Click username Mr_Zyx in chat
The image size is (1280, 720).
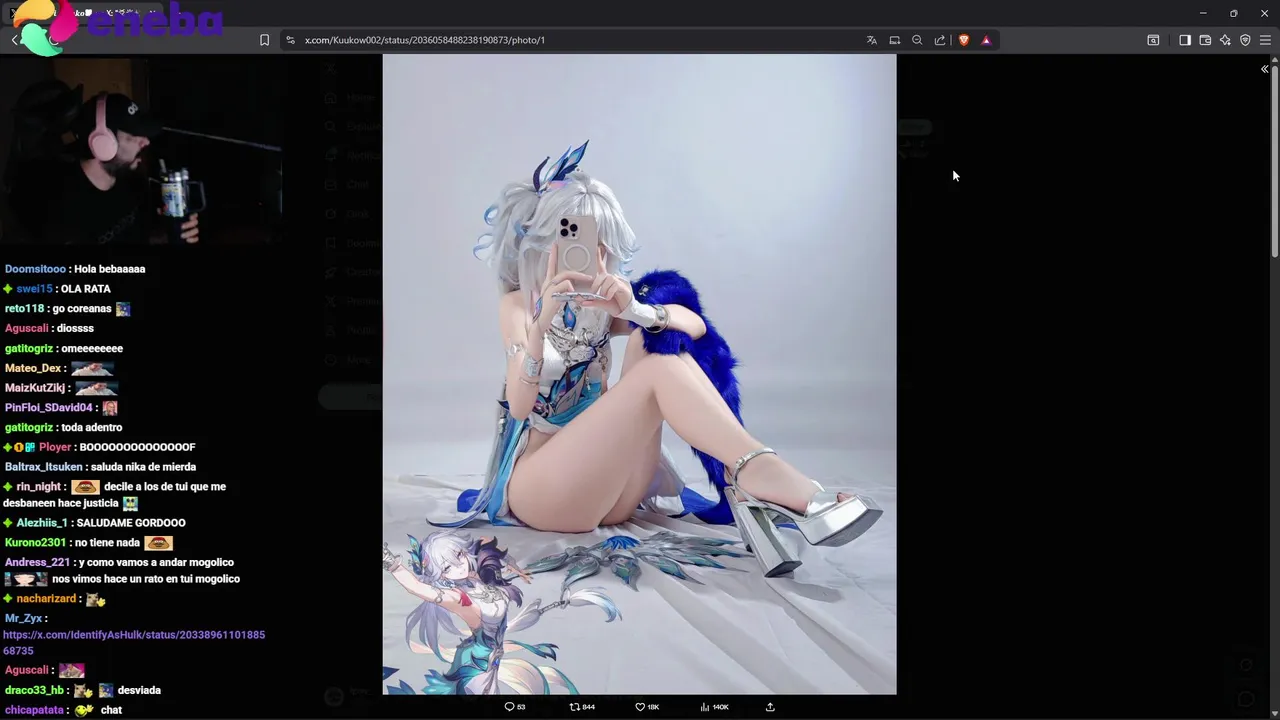[x=23, y=619]
